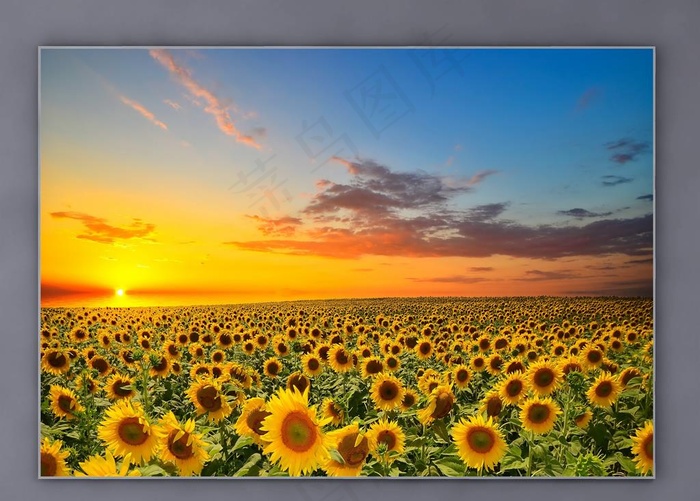Viewport: 700px width, 501px height.
Task: Click the small dark clouds at far right
Action: pos(625,151)
